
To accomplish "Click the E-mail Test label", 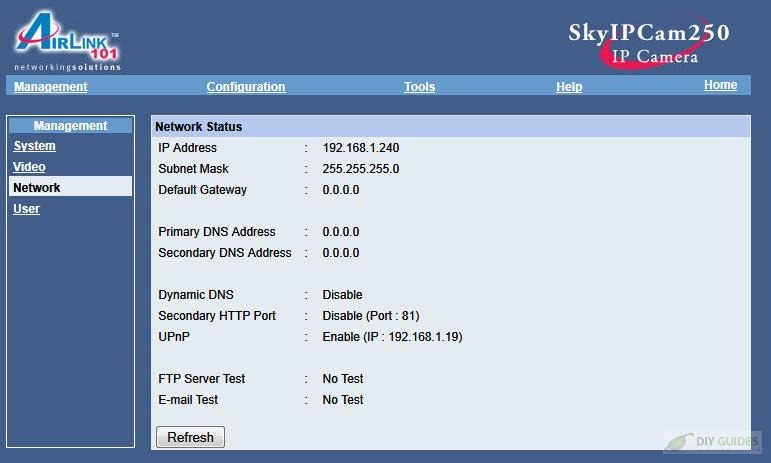I will (188, 400).
